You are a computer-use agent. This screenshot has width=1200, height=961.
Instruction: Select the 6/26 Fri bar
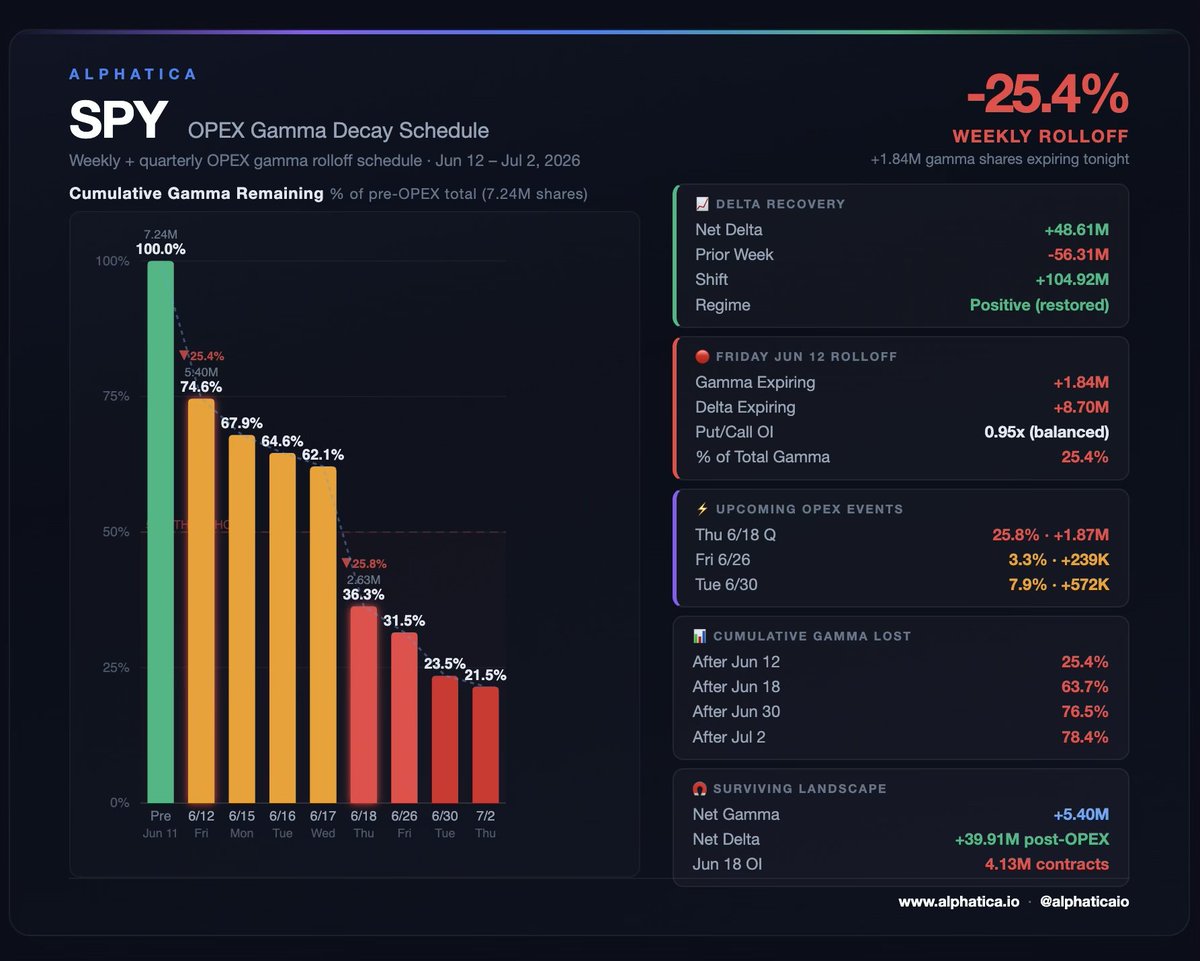click(404, 718)
